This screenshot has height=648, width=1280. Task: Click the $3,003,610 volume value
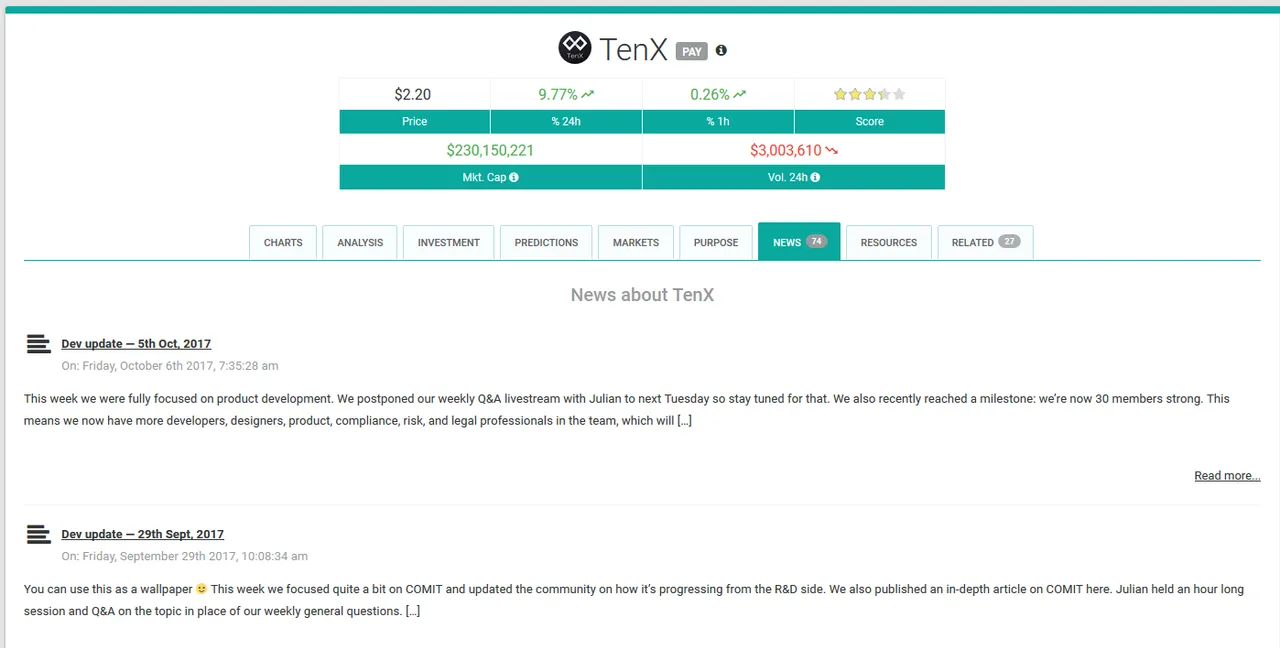point(785,151)
